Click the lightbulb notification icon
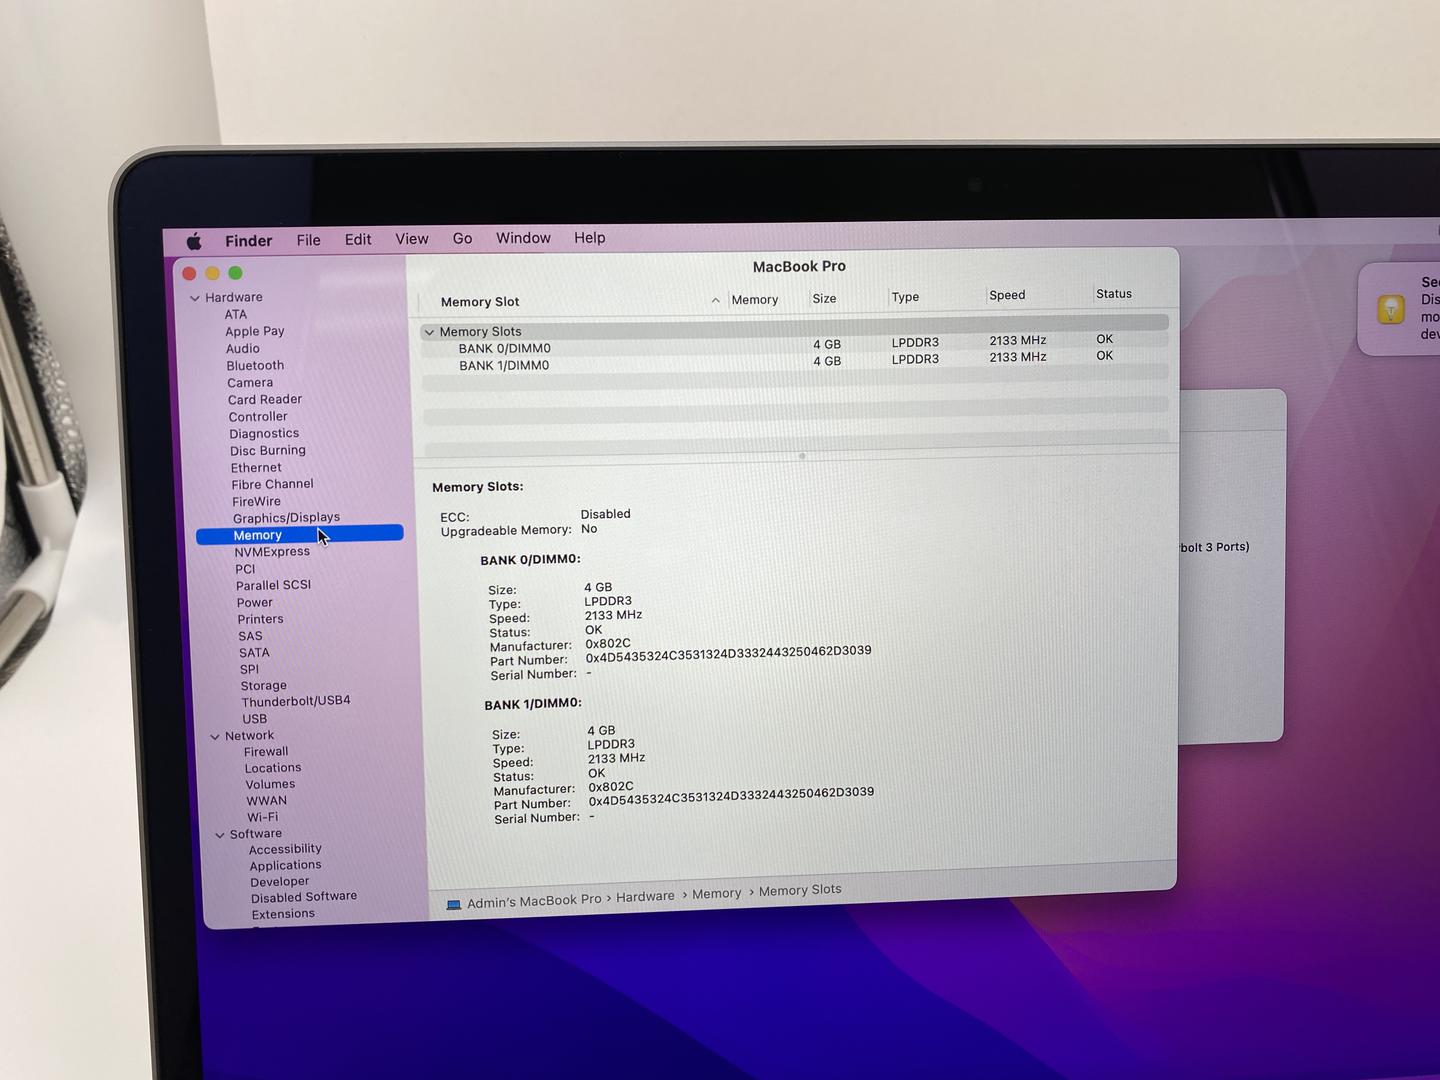Image resolution: width=1440 pixels, height=1080 pixels. [1390, 309]
